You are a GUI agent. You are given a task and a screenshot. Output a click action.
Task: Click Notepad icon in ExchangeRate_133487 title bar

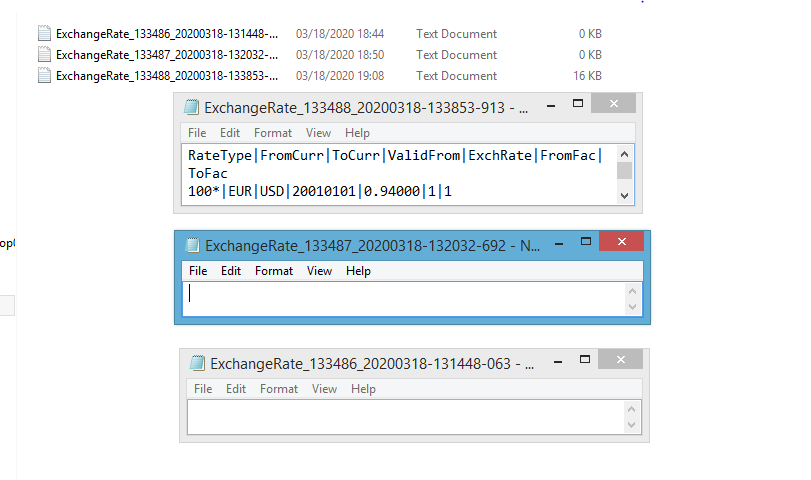pos(192,246)
